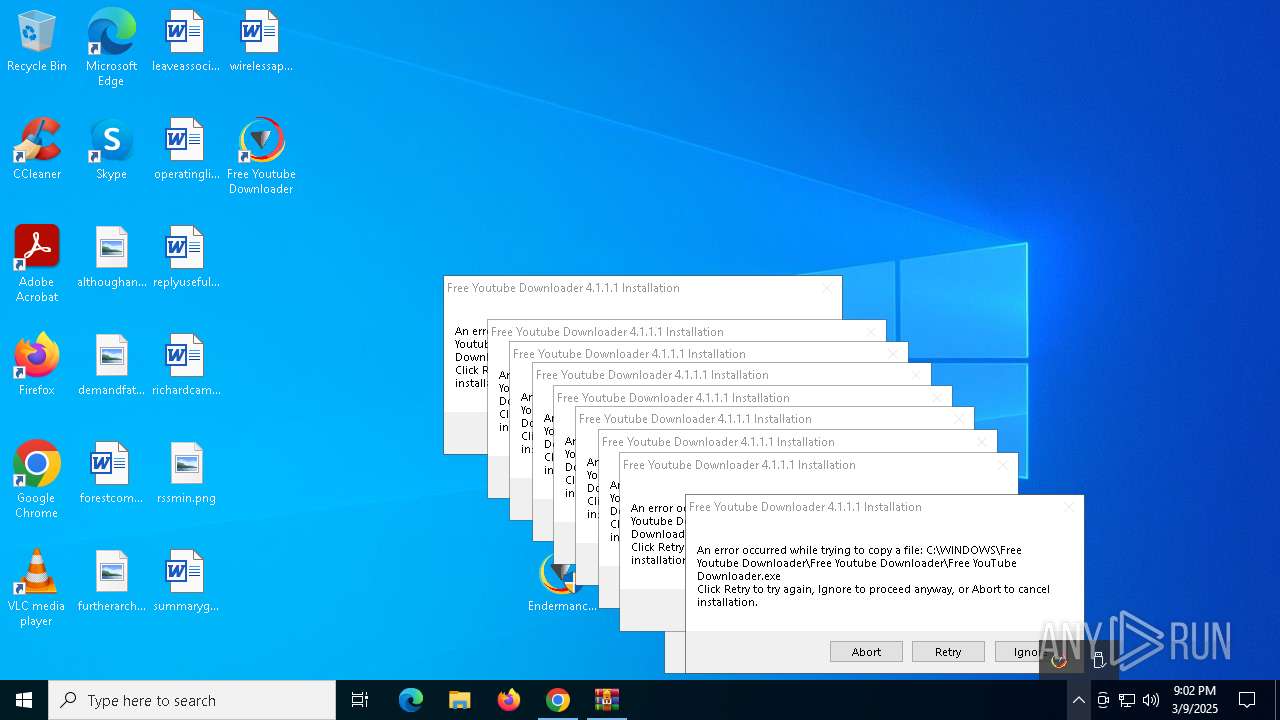
Task: Open Google Chrome from the taskbar
Action: click(x=558, y=700)
